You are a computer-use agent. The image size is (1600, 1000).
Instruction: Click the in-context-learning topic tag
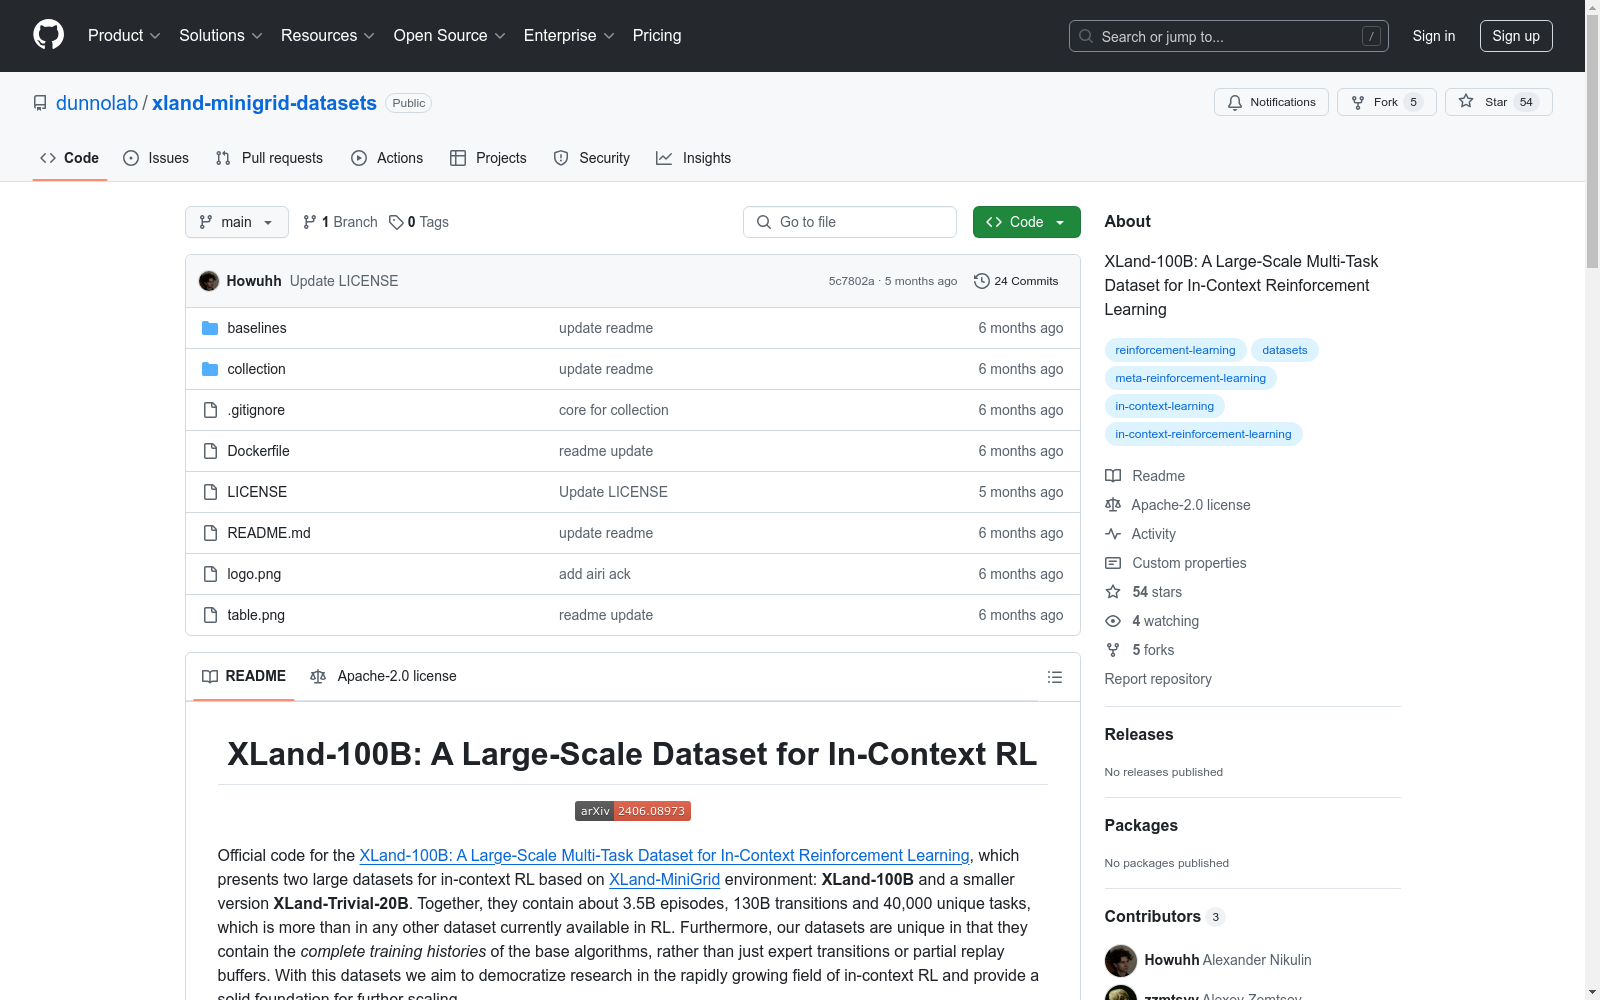coord(1164,406)
